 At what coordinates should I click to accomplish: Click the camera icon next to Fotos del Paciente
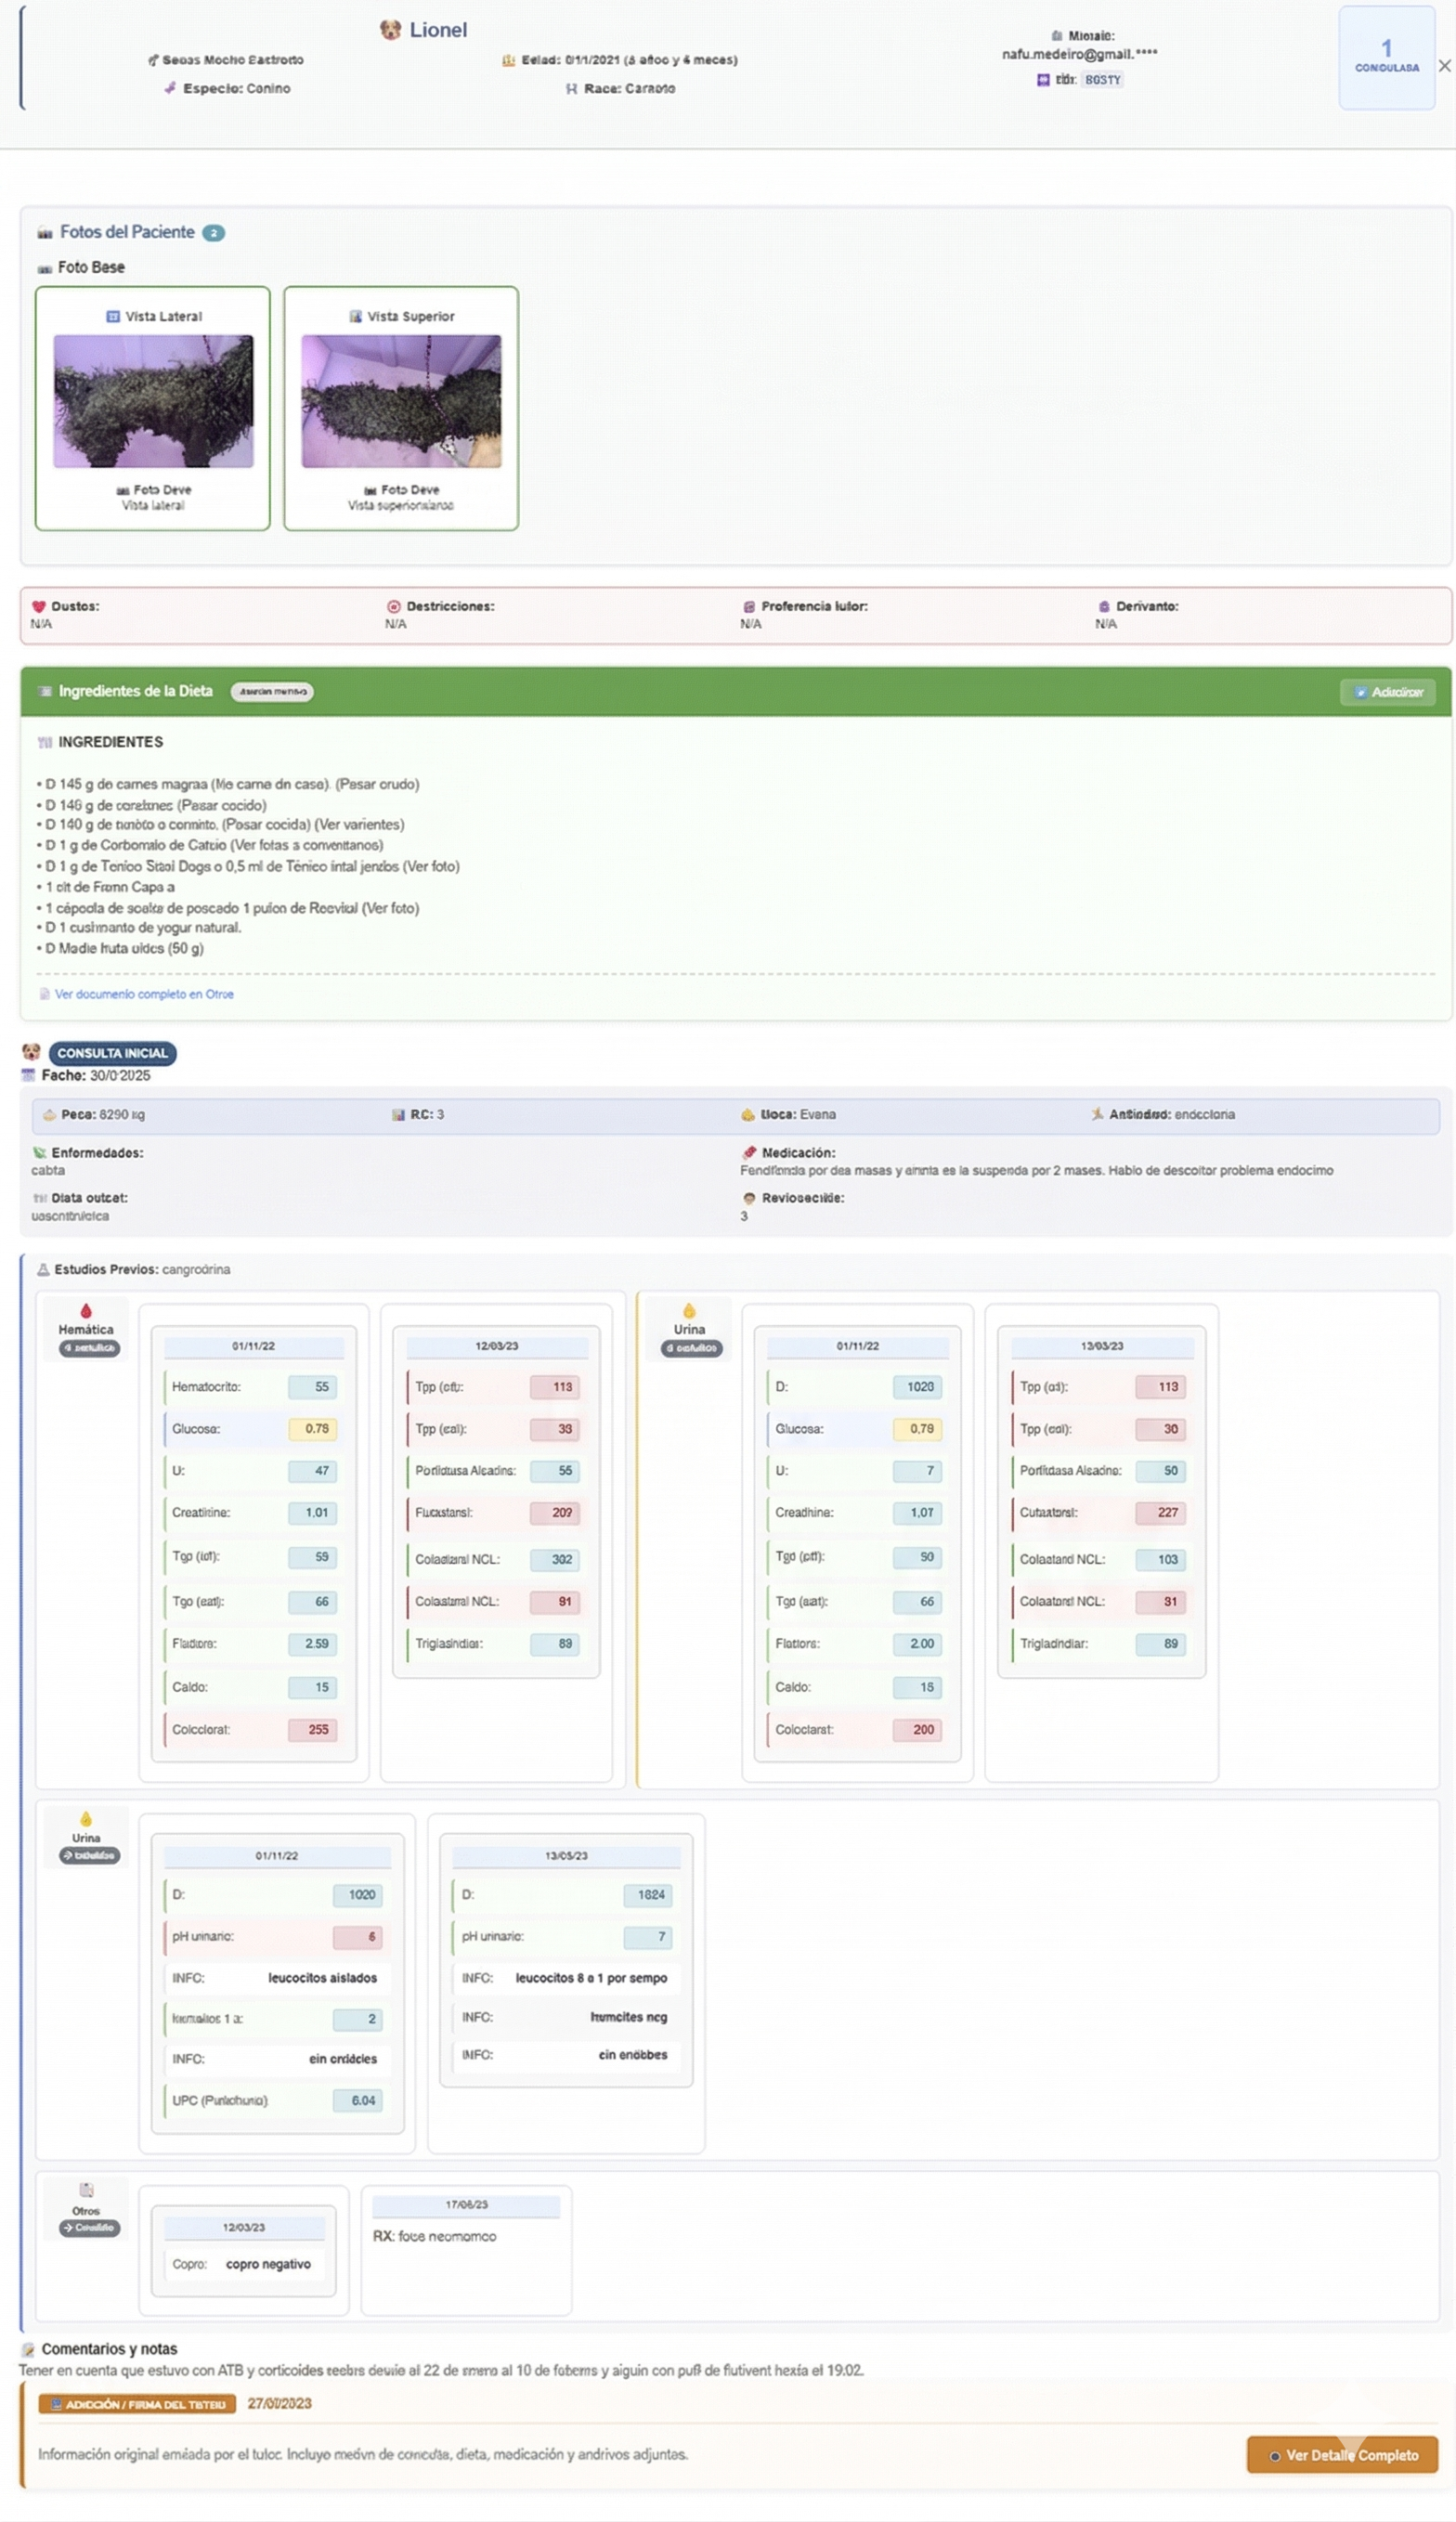pos(45,233)
